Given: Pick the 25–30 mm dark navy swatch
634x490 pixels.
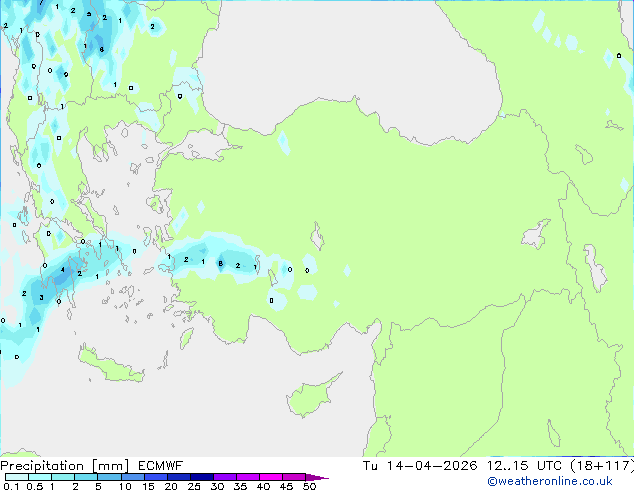Looking at the screenshot, I should 201,477.
